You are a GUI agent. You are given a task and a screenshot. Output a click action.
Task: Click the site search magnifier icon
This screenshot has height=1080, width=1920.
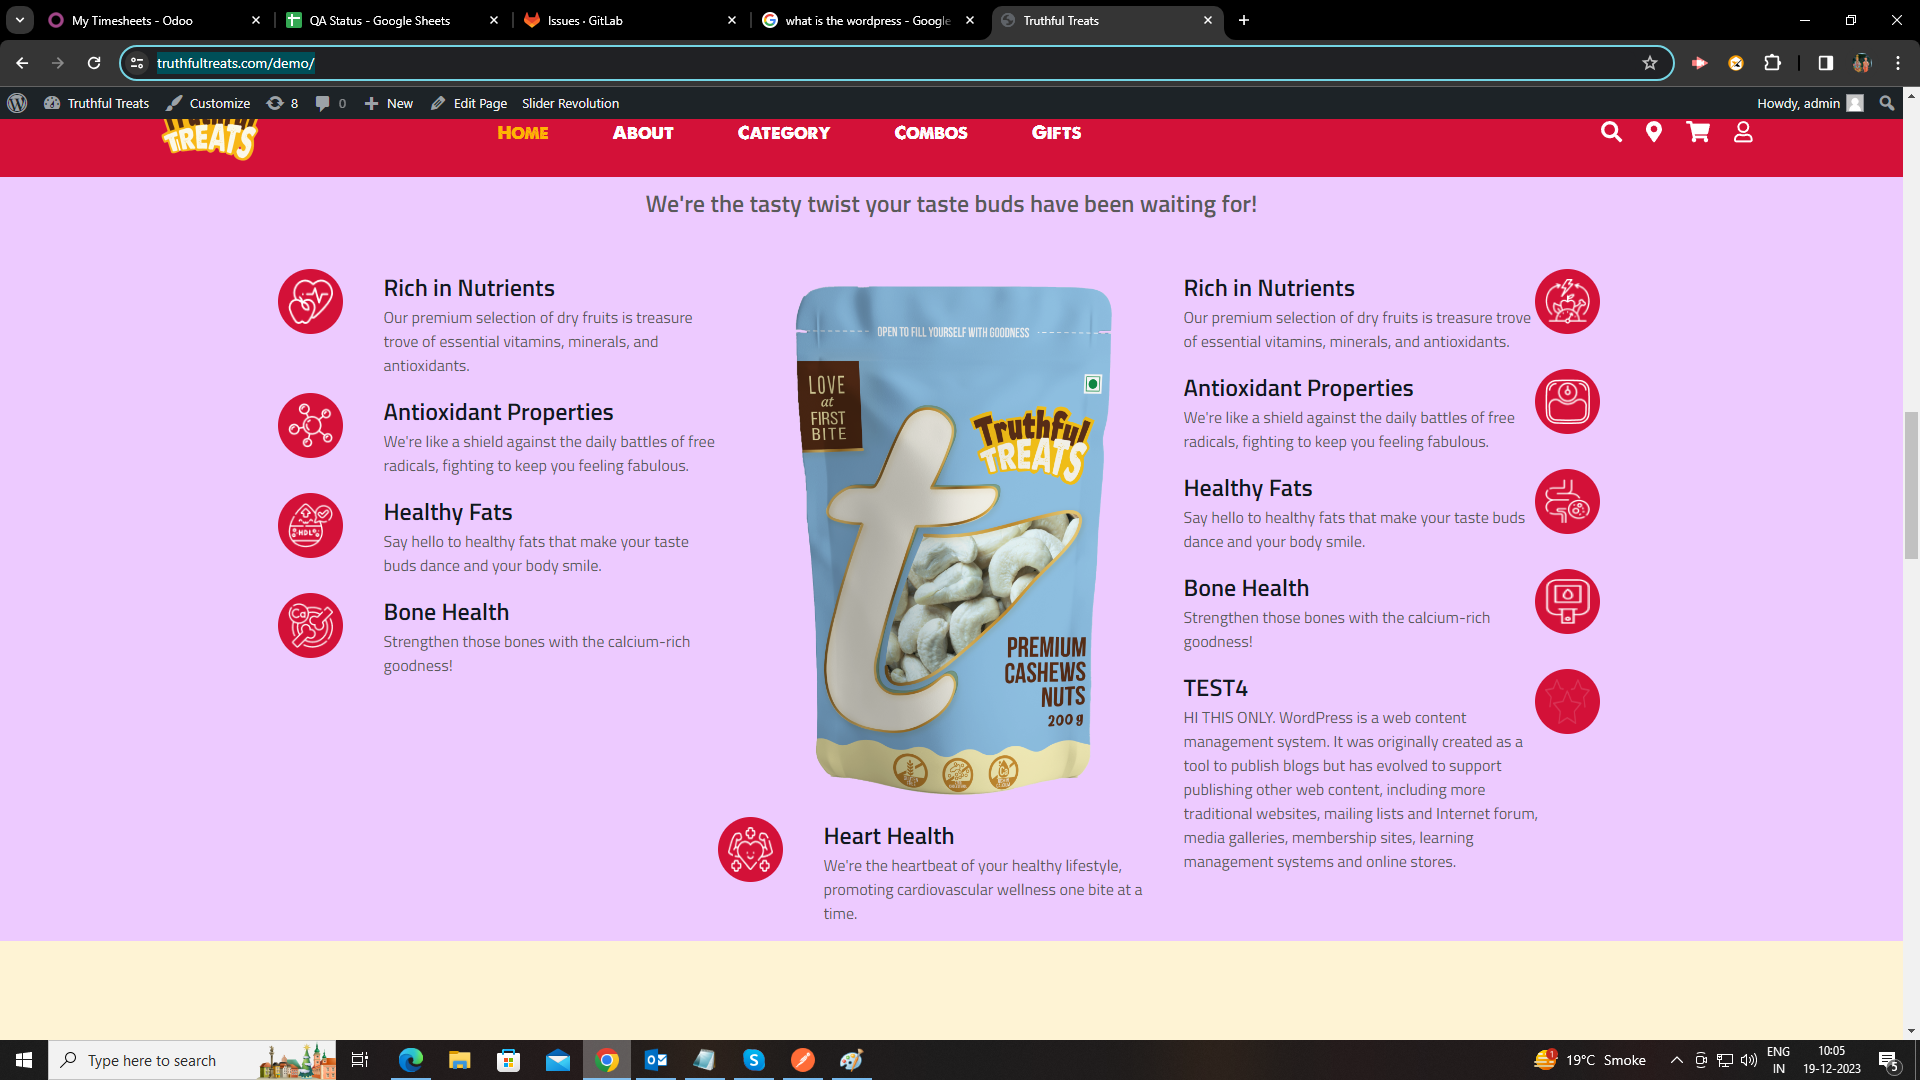1610,132
